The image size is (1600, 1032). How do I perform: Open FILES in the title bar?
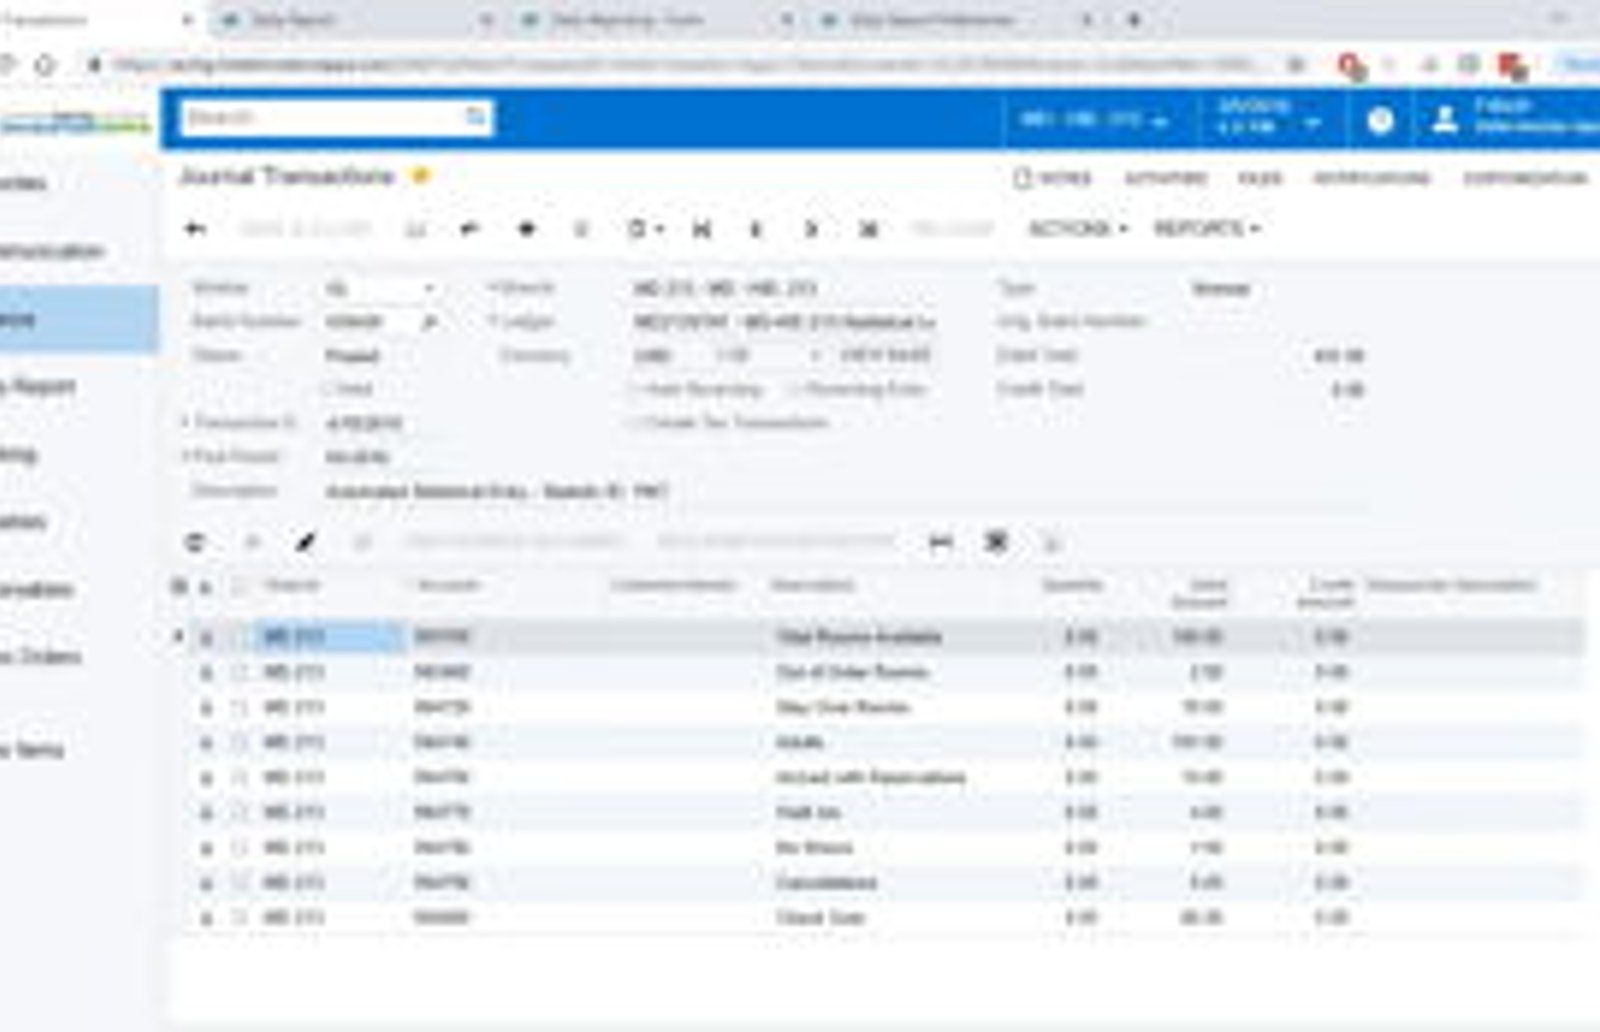pos(1259,178)
